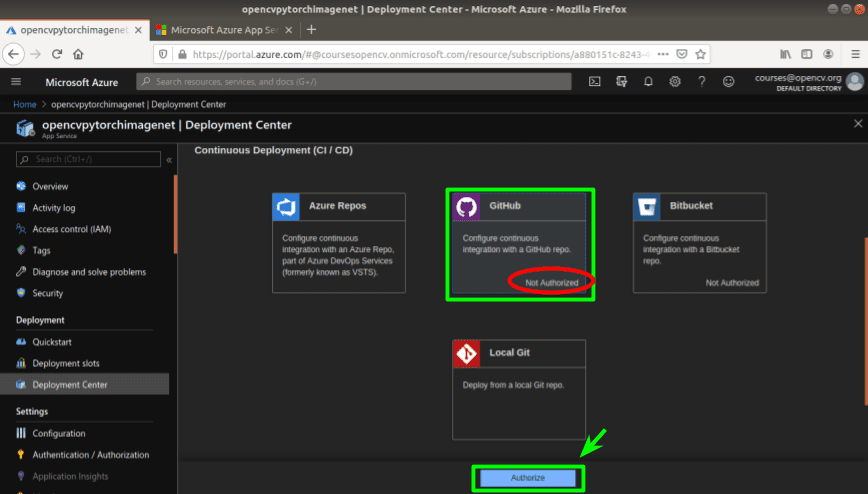Open Firefox application menu
868x494 pixels.
click(855, 54)
